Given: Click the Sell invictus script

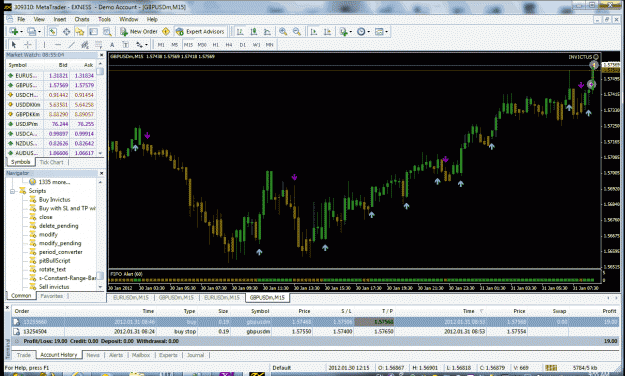Looking at the screenshot, I should coord(54,287).
